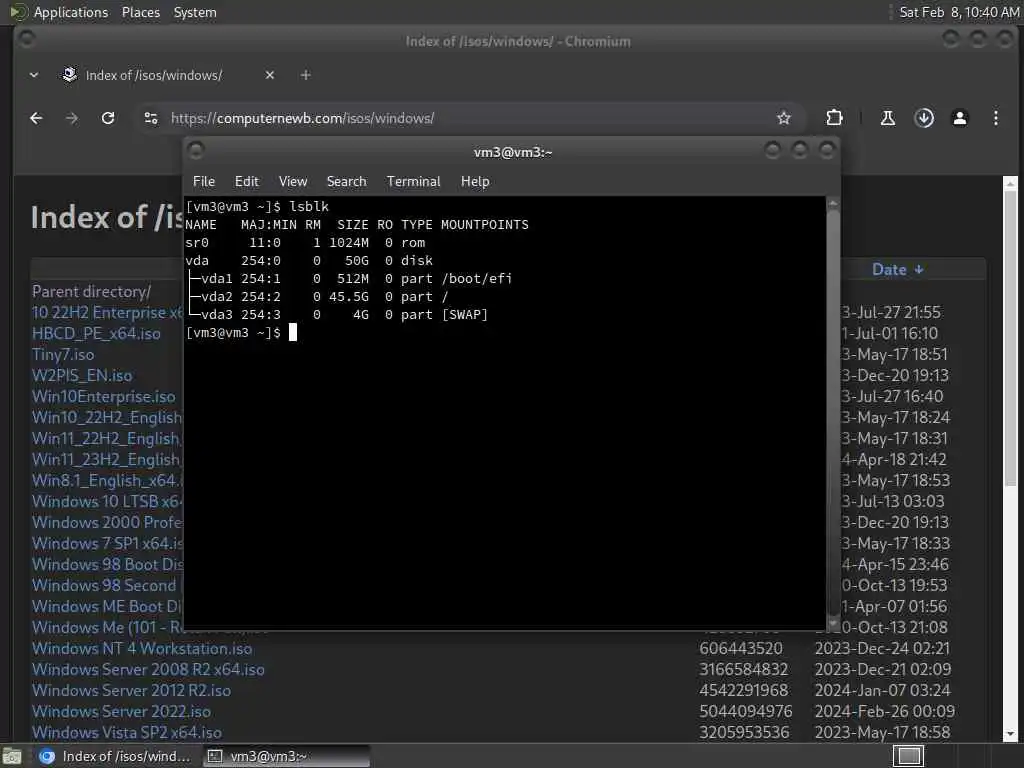Click the terminal vertical scrollbar
The height and width of the screenshot is (768, 1024).
point(833,413)
